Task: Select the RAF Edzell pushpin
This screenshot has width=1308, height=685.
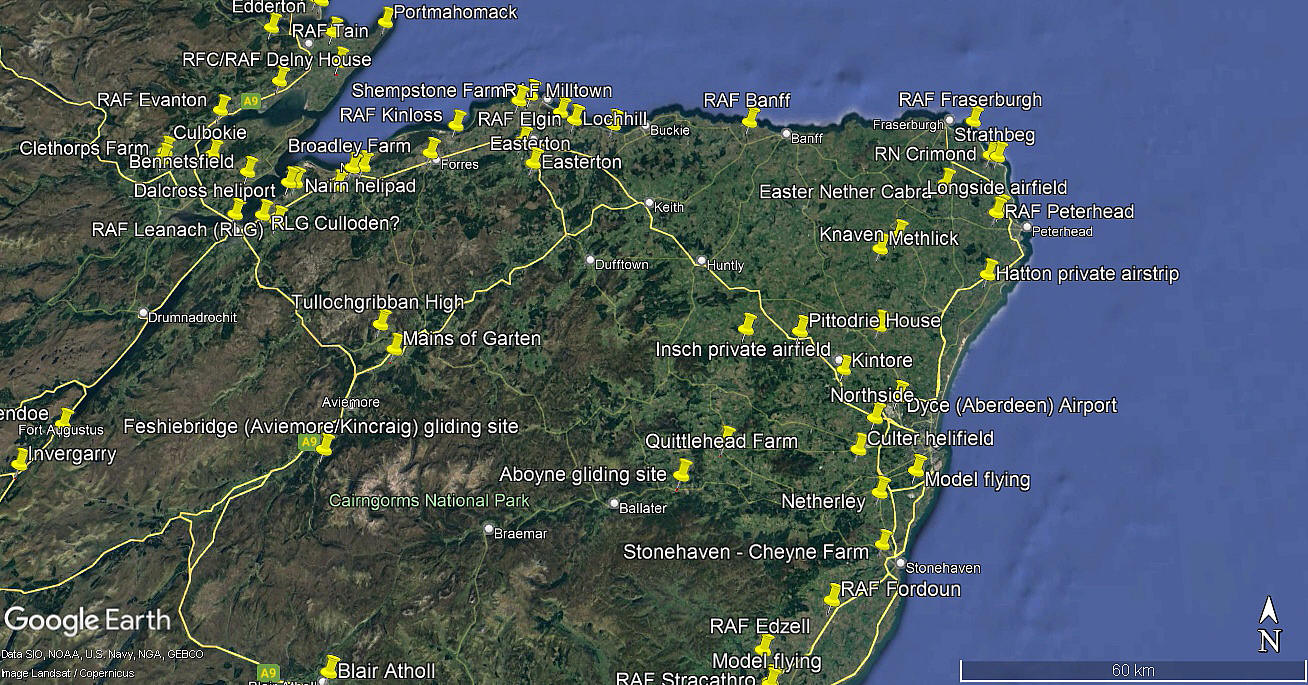Action: (765, 644)
